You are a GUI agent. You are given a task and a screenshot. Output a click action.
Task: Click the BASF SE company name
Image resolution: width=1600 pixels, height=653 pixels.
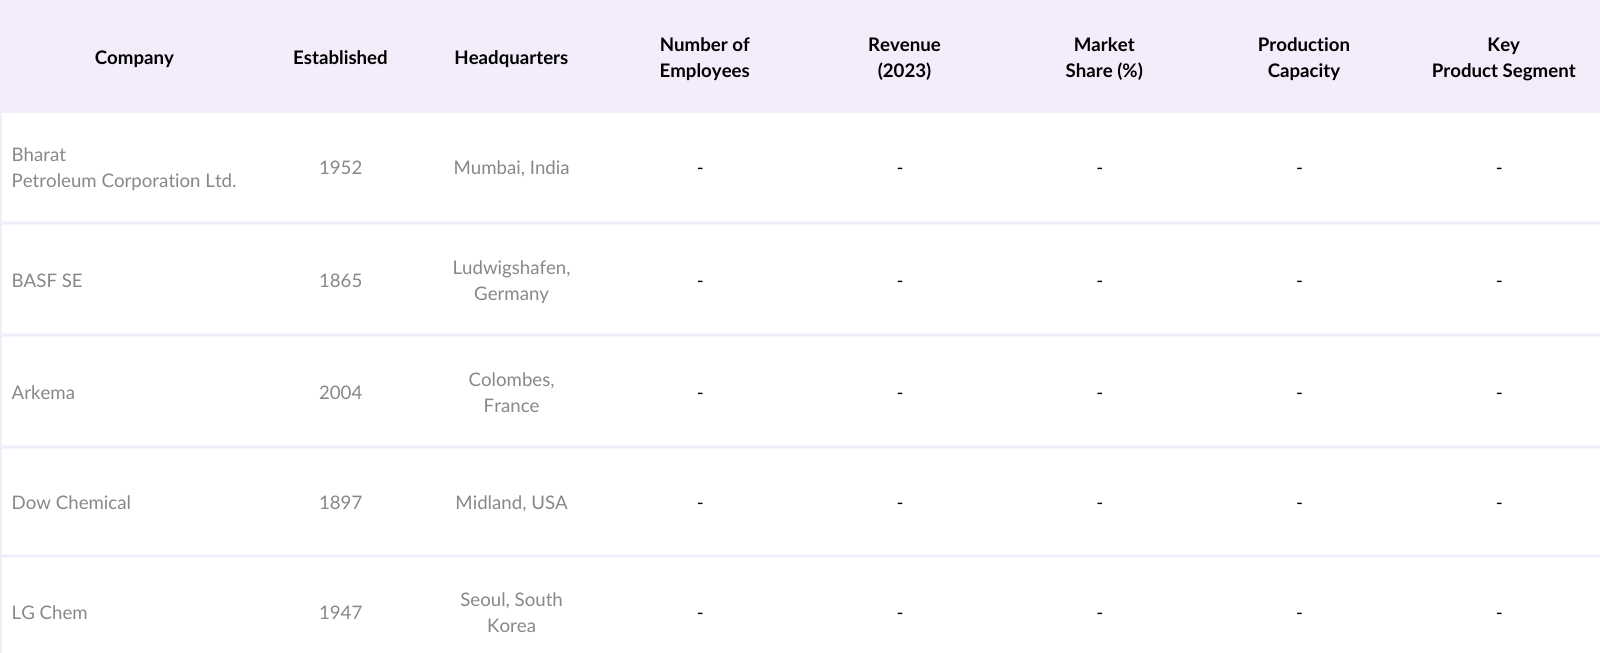pyautogui.click(x=47, y=281)
